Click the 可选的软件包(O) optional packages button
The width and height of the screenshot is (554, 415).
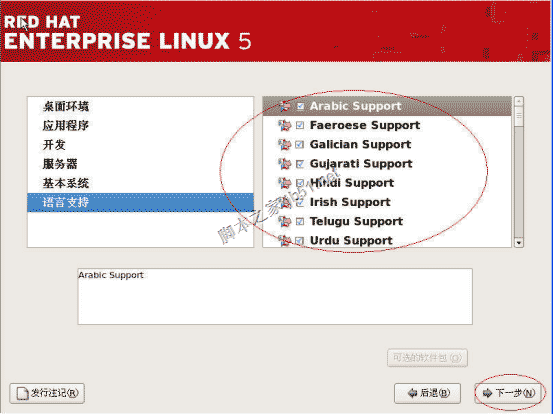click(x=427, y=358)
